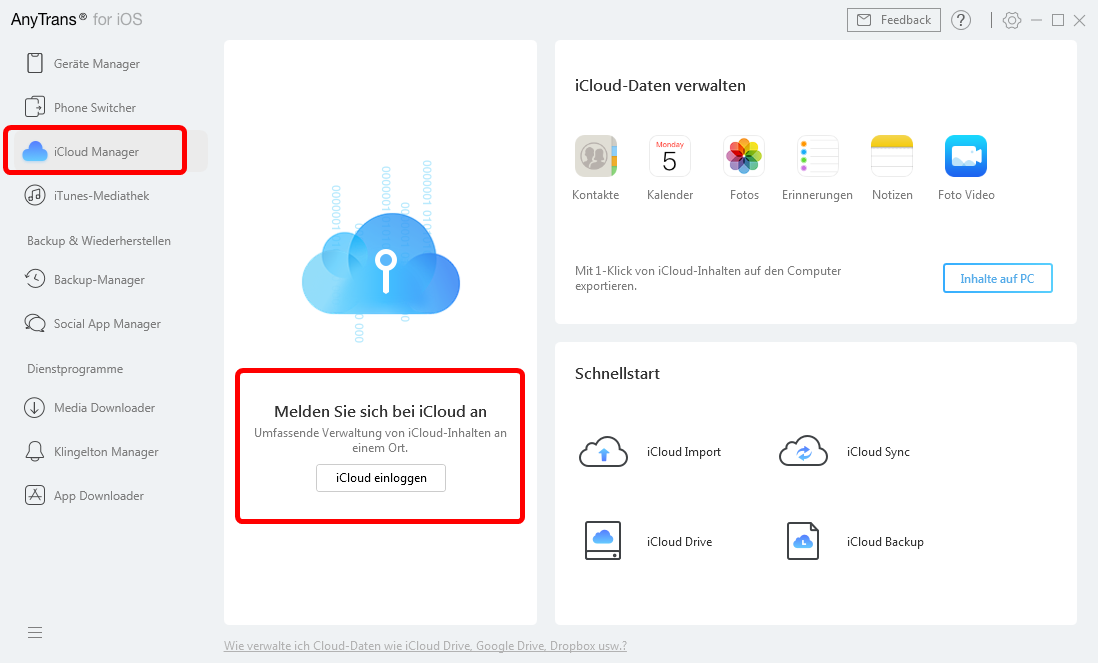Click the Kontakte label text
The width and height of the screenshot is (1098, 663).
point(595,195)
